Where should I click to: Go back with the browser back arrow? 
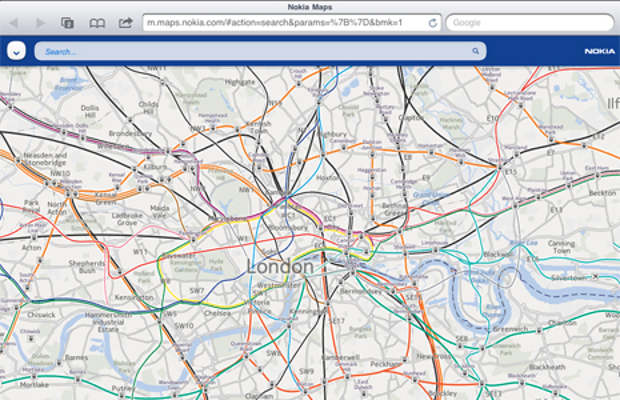[14, 23]
